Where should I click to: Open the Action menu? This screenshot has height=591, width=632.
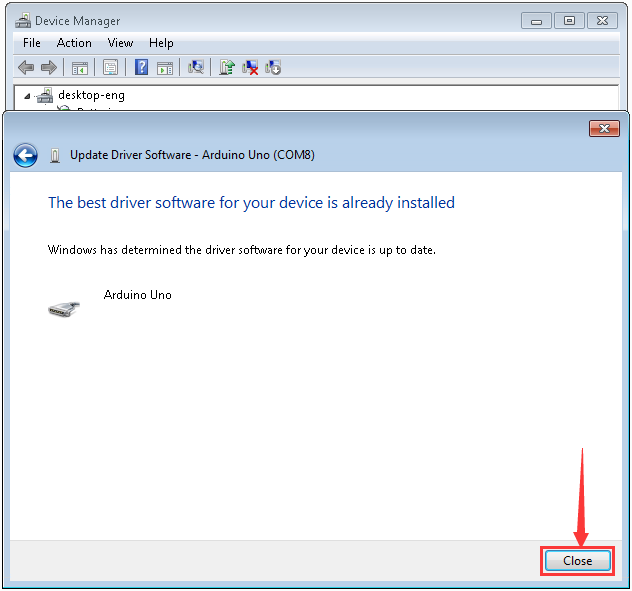point(74,43)
